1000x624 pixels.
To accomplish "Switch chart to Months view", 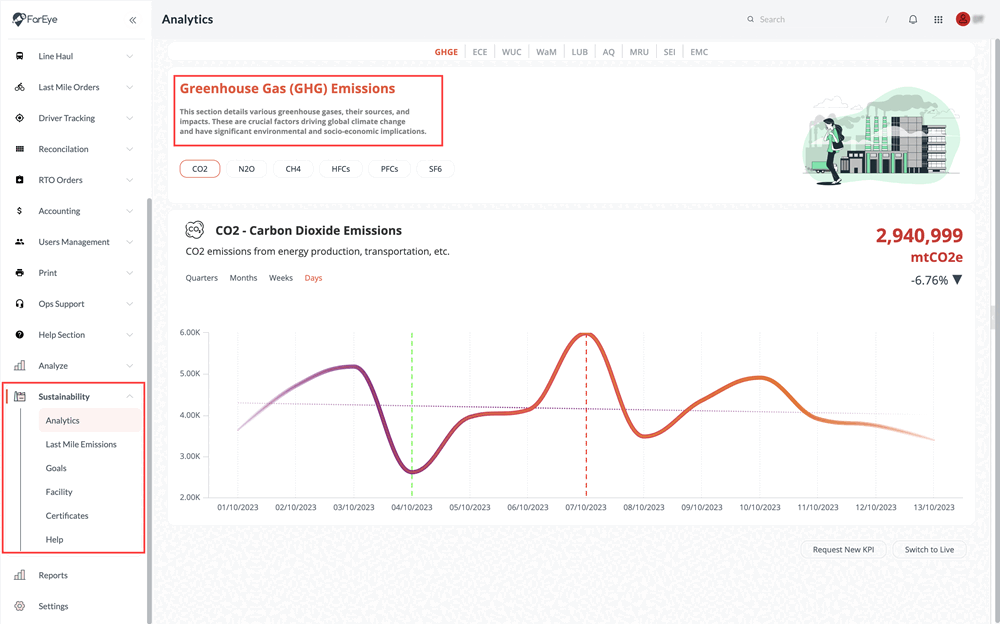I will click(243, 278).
